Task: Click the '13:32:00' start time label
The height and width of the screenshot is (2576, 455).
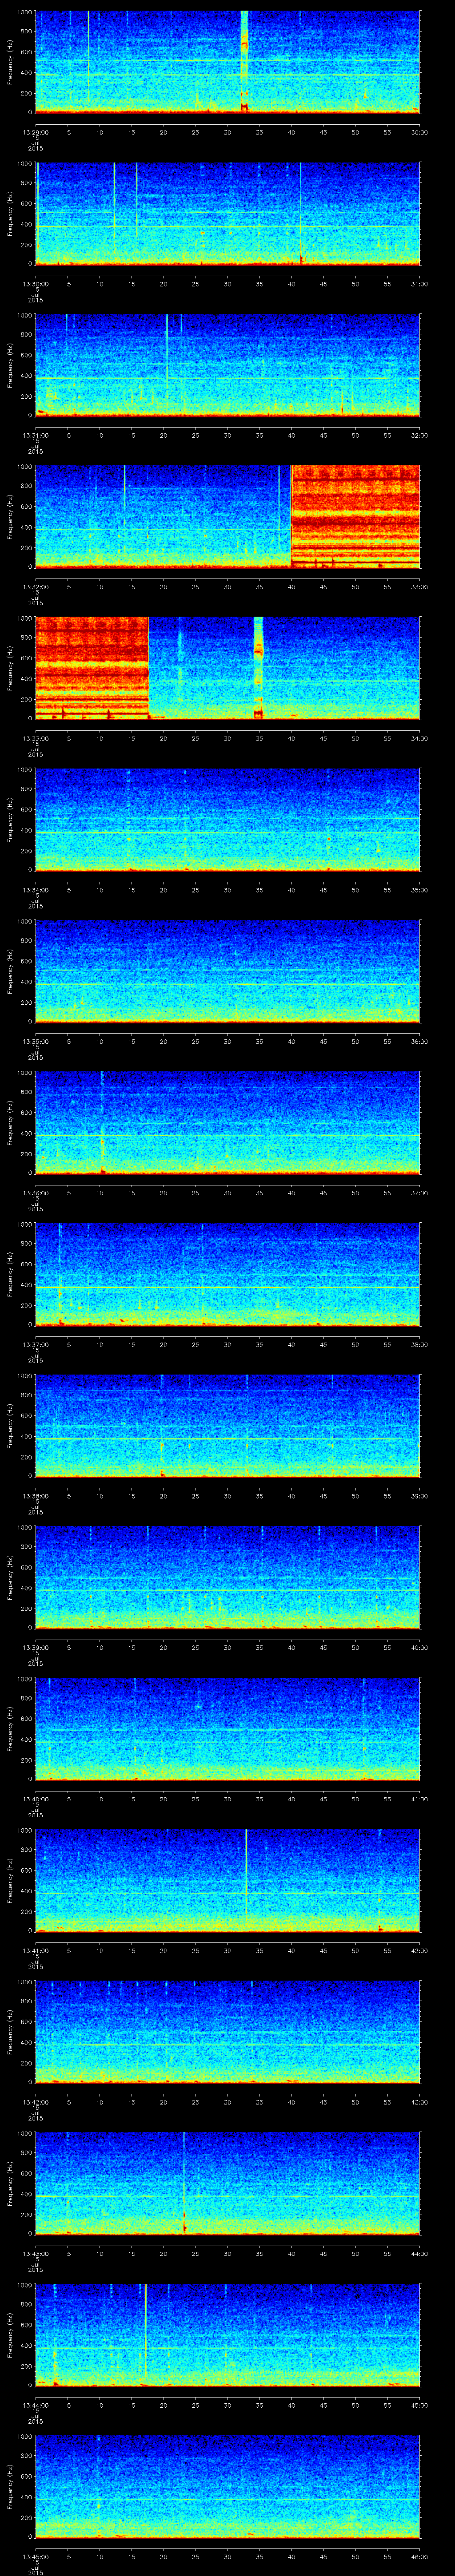Action: click(x=35, y=587)
